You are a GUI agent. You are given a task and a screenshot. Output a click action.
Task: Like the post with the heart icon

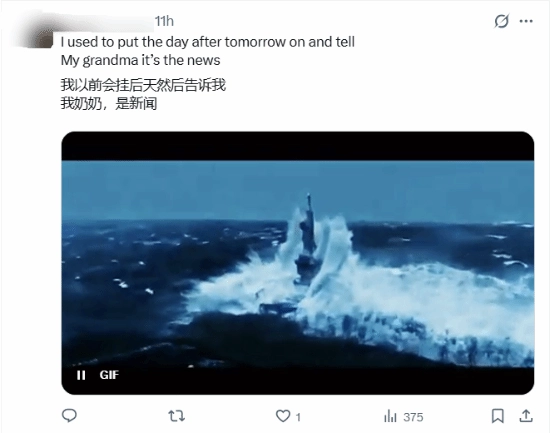tap(283, 416)
